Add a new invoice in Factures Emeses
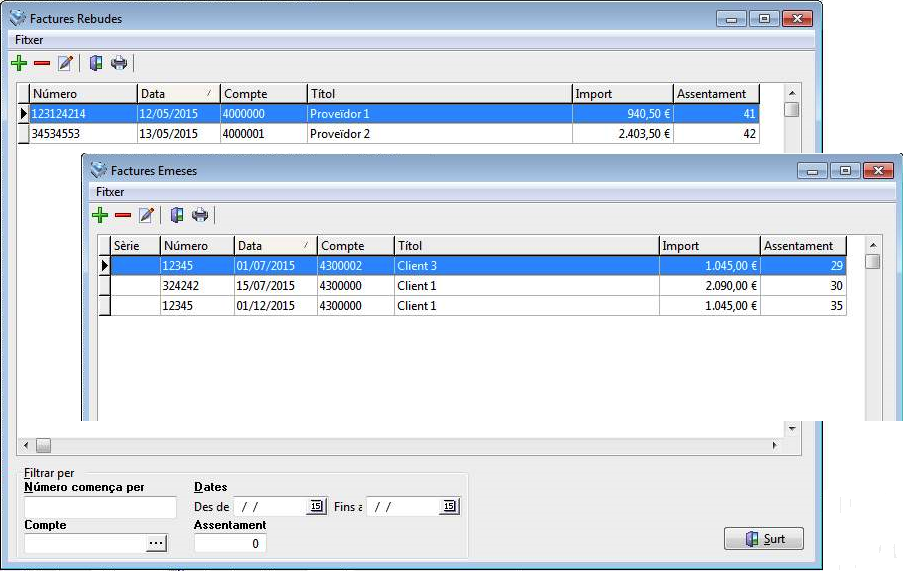 pos(100,215)
